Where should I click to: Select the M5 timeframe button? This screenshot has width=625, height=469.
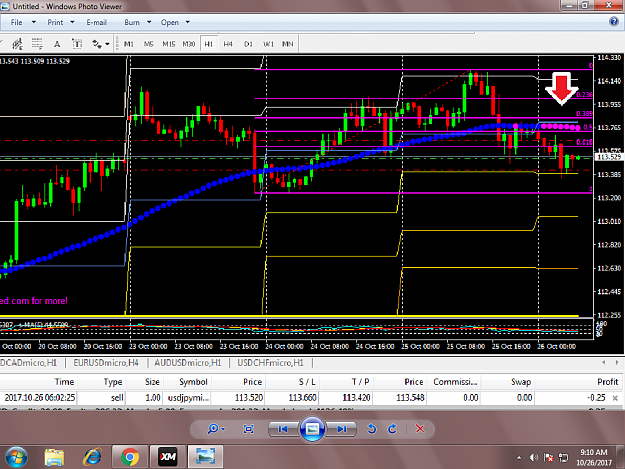pyautogui.click(x=149, y=44)
